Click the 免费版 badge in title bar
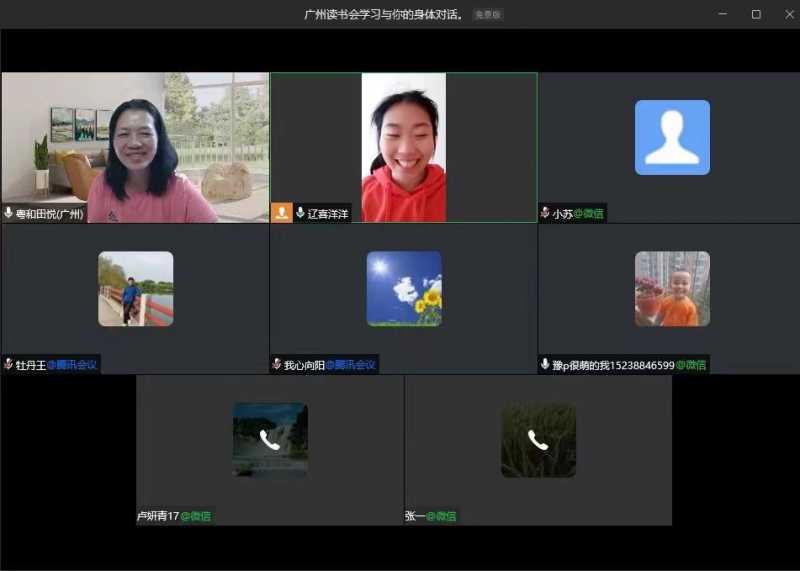The width and height of the screenshot is (800, 571). [x=487, y=14]
